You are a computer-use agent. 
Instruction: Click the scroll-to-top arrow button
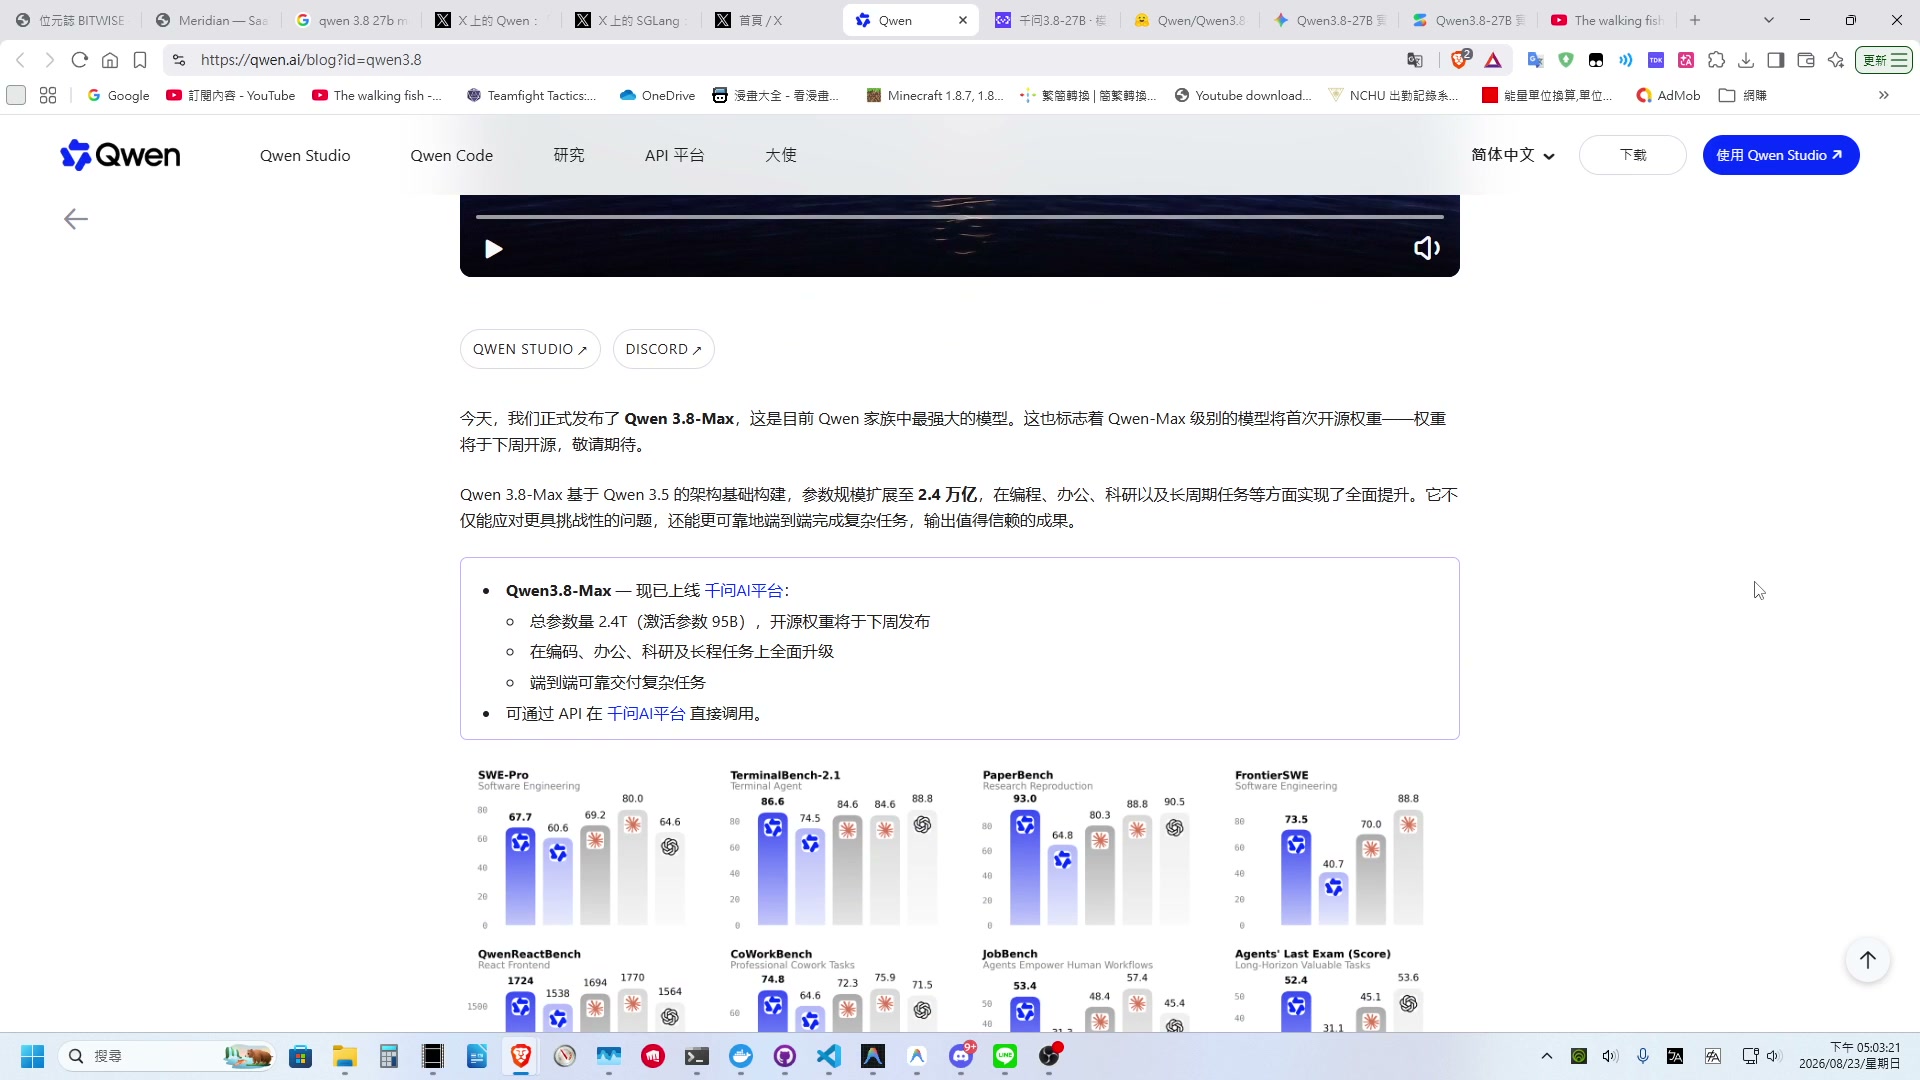point(1867,960)
